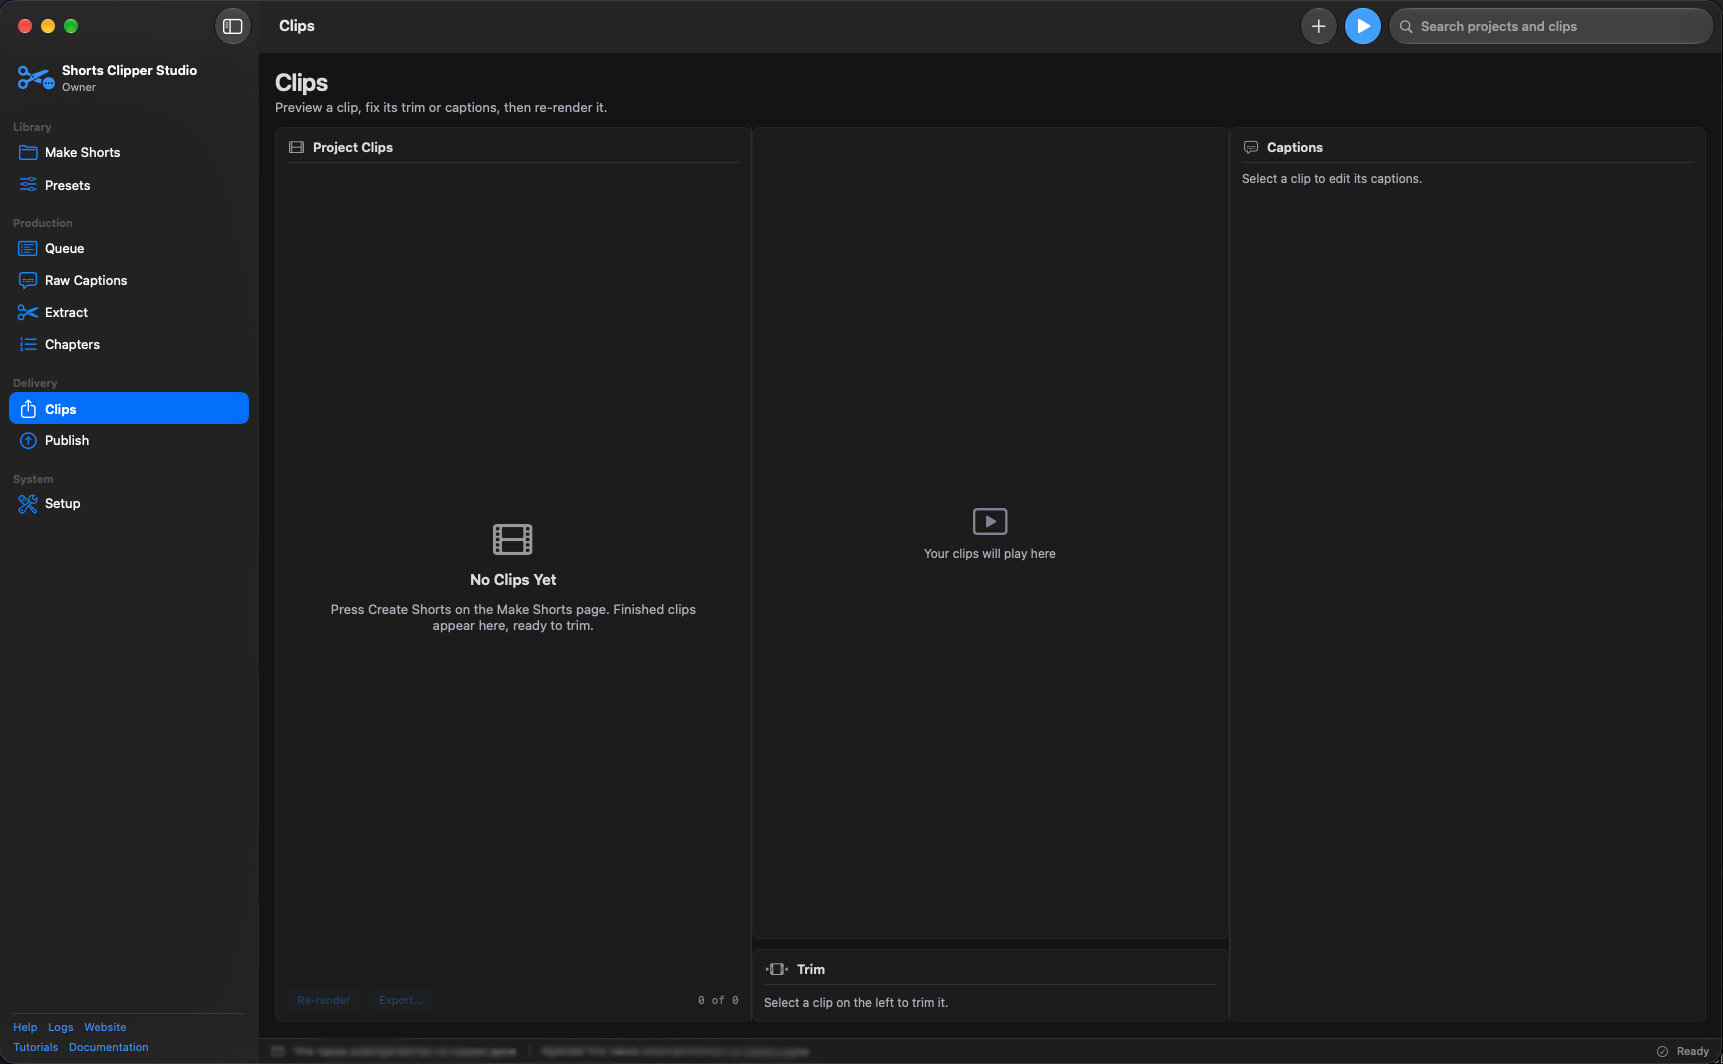Click the Publish upload arrow icon

[x=28, y=440]
